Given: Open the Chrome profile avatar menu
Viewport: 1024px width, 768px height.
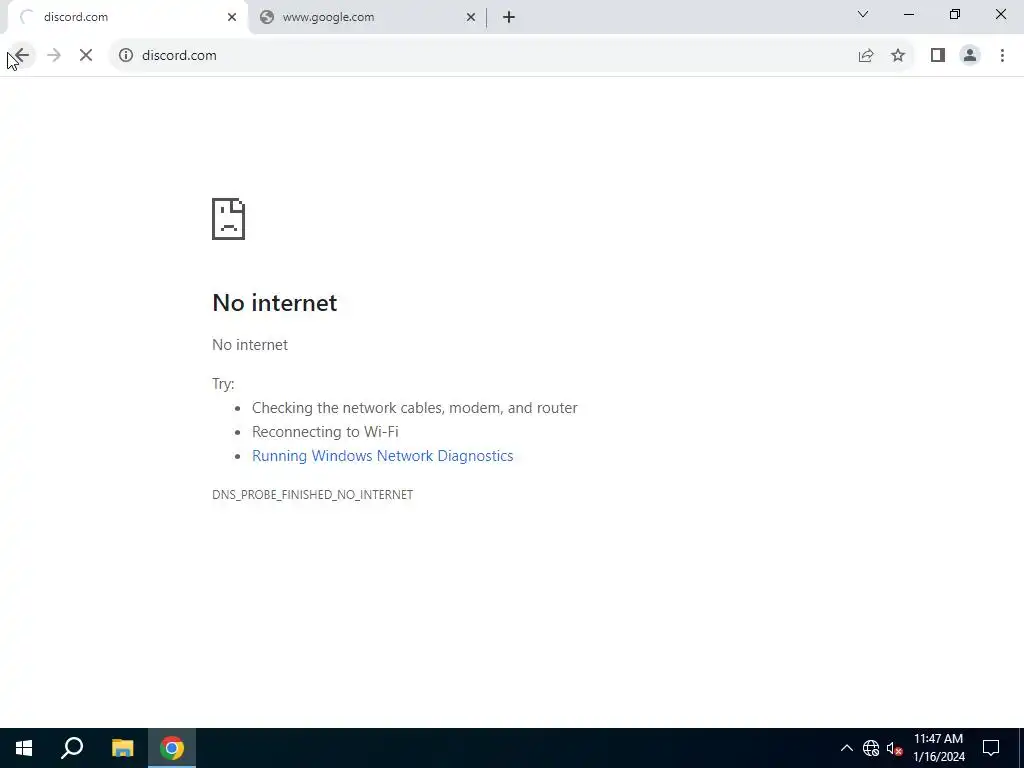Looking at the screenshot, I should pyautogui.click(x=970, y=56).
